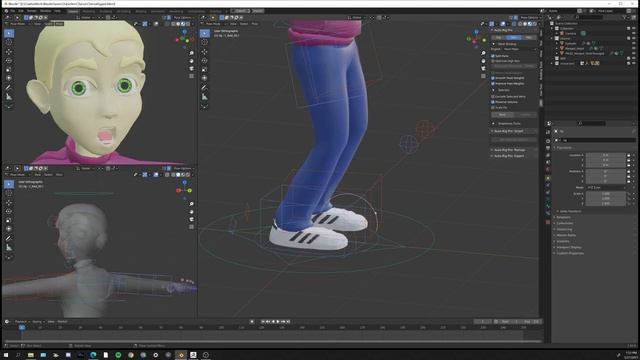Expand the Custom Properties panel
640x360 pixels.
point(569,253)
